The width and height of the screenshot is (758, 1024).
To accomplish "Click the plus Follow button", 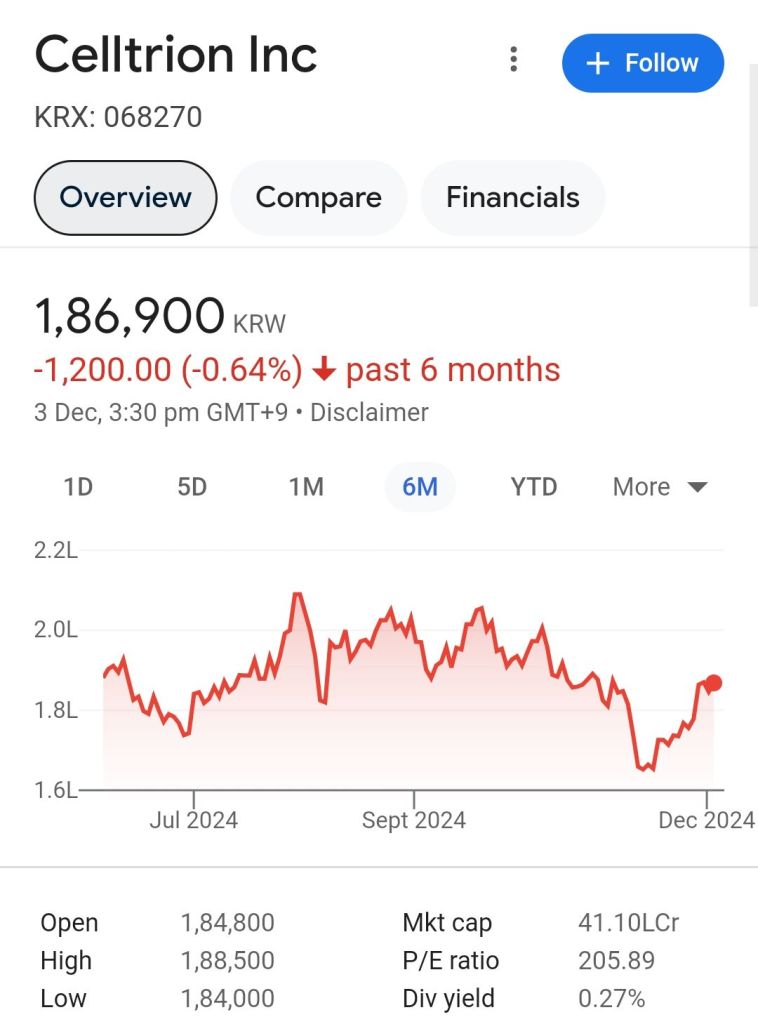I will click(642, 63).
